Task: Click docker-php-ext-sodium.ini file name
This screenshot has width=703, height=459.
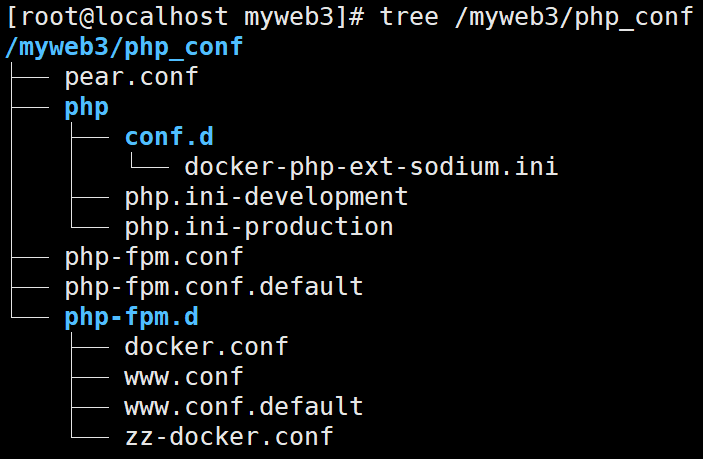Action: click(370, 166)
